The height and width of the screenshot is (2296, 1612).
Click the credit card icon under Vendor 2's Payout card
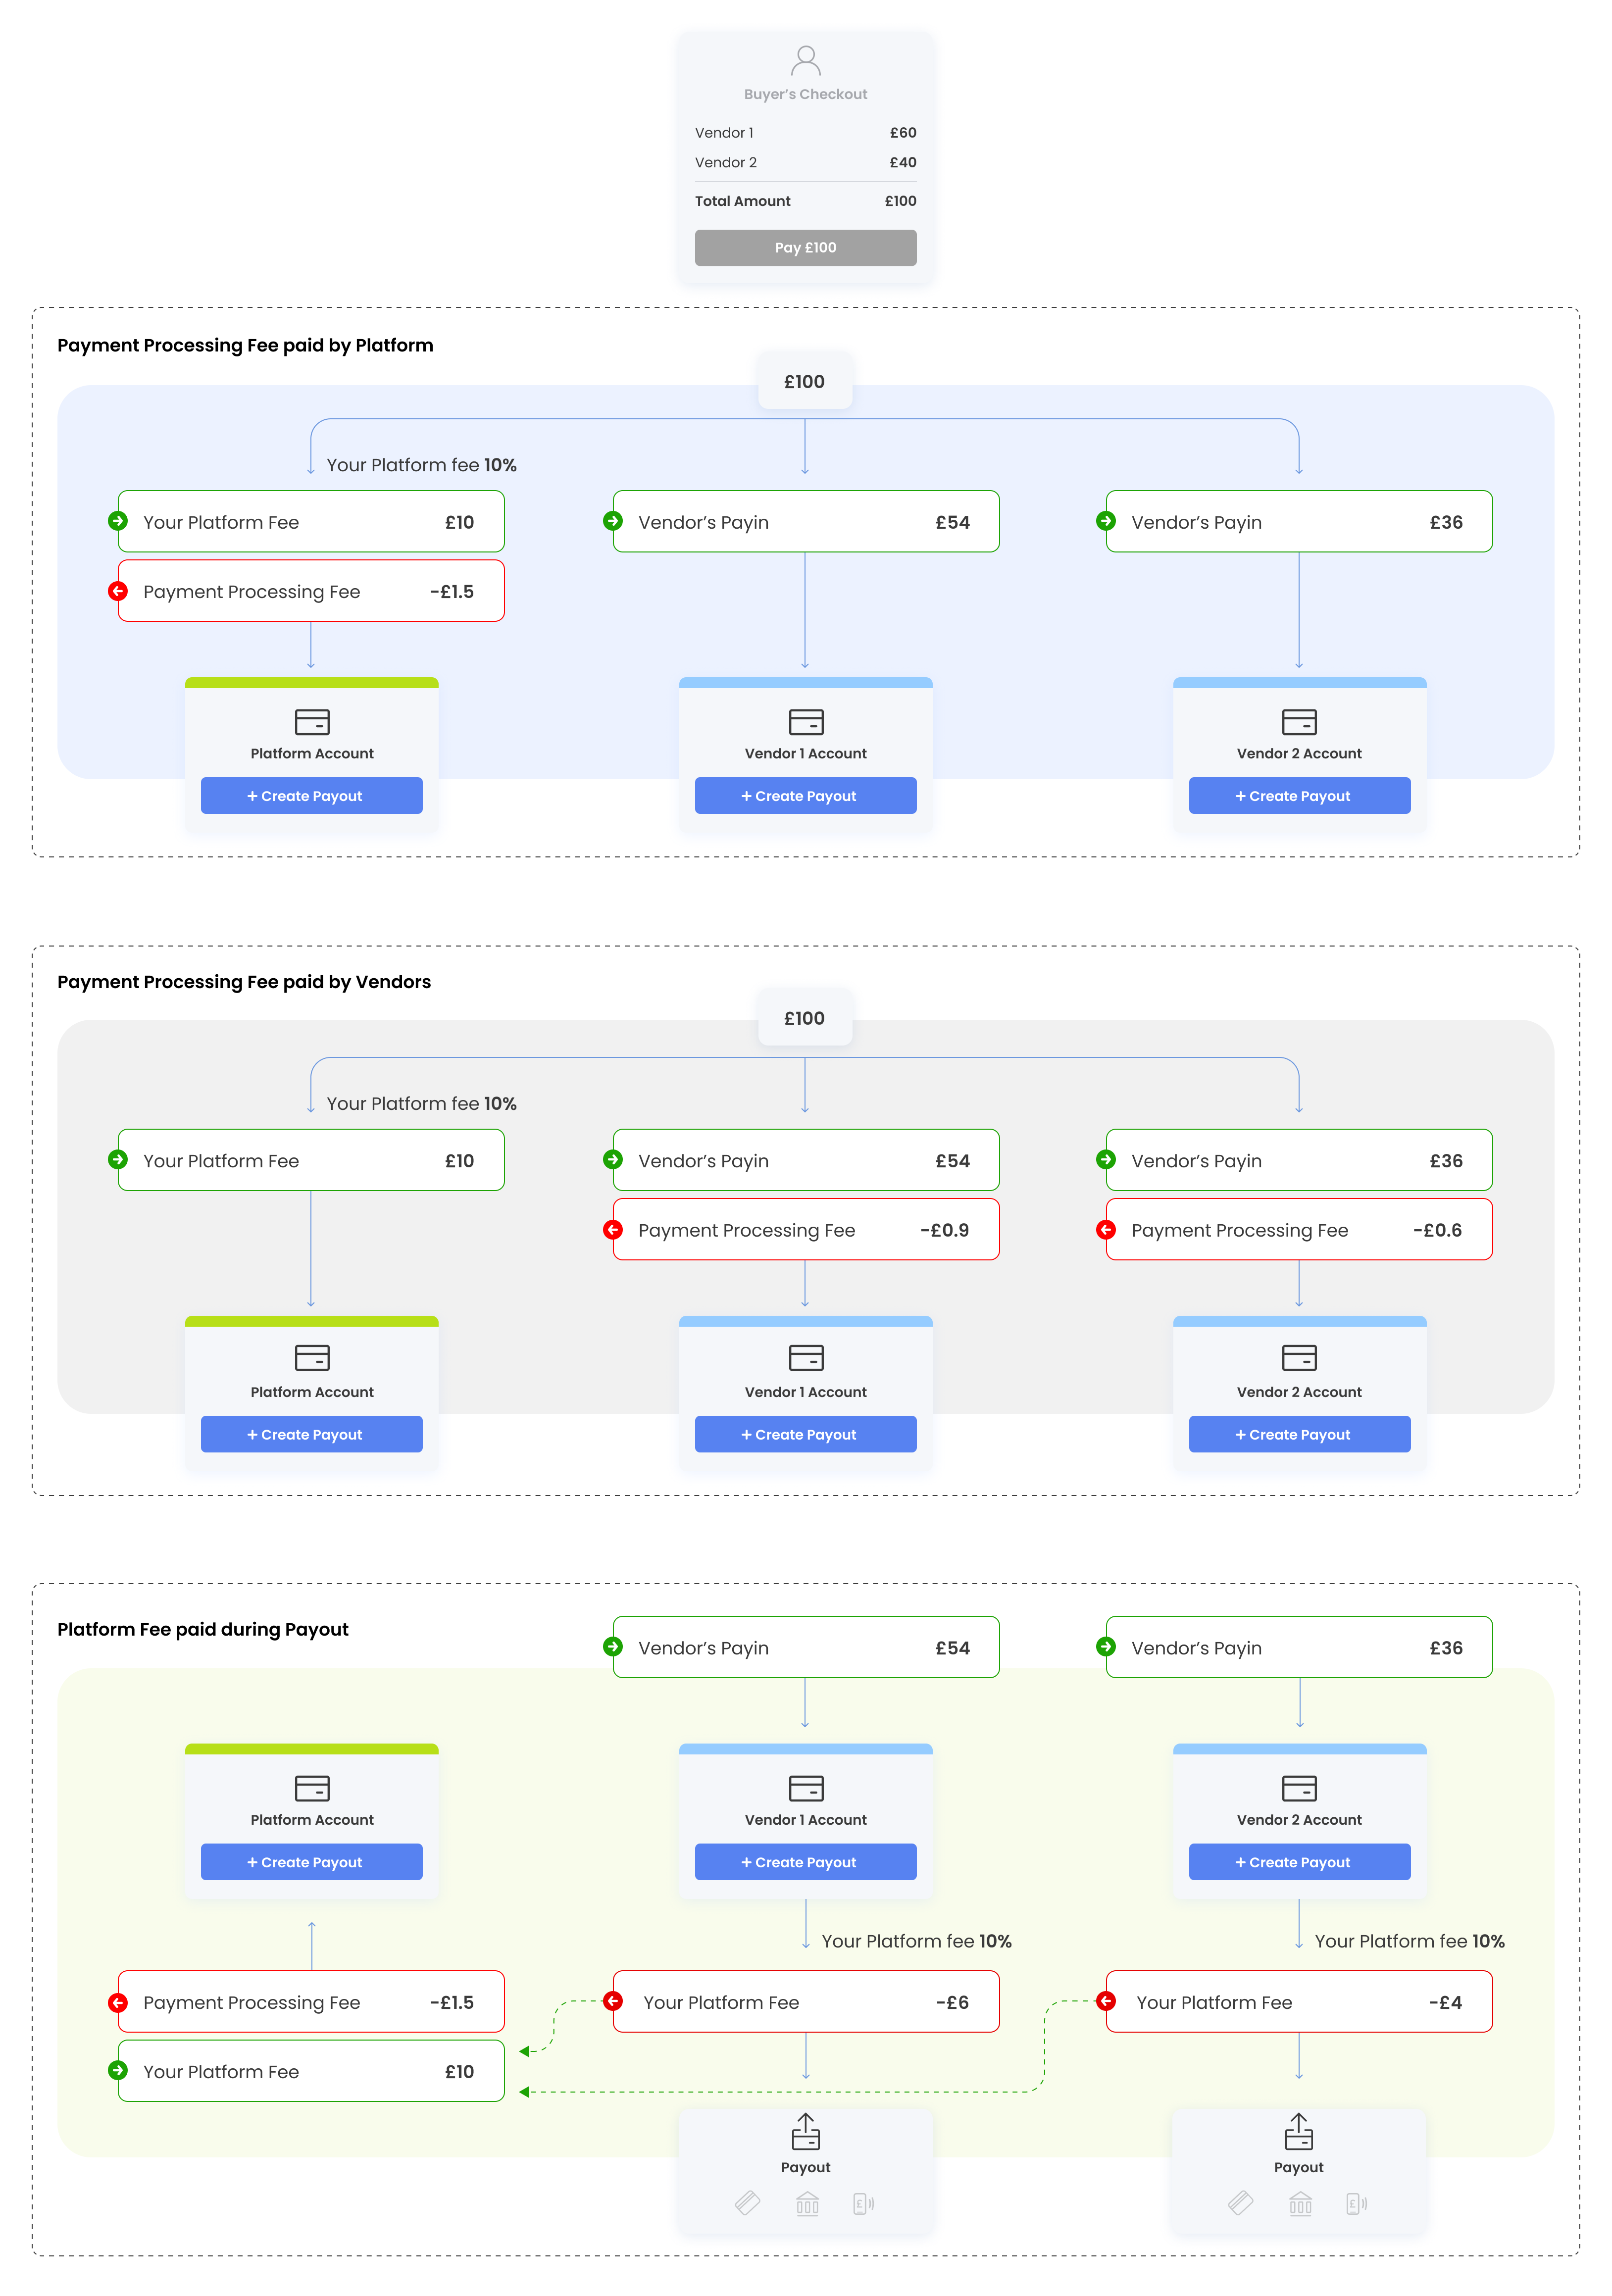(x=1240, y=2203)
